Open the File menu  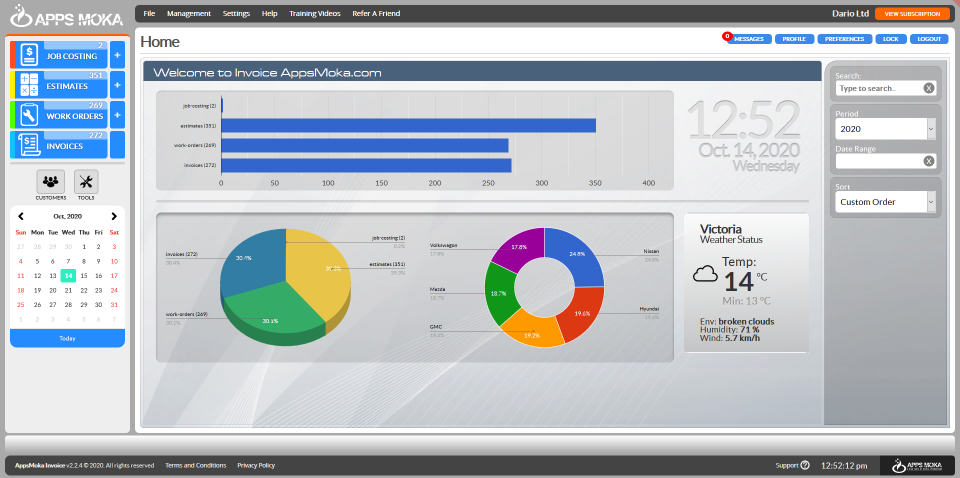pos(149,13)
